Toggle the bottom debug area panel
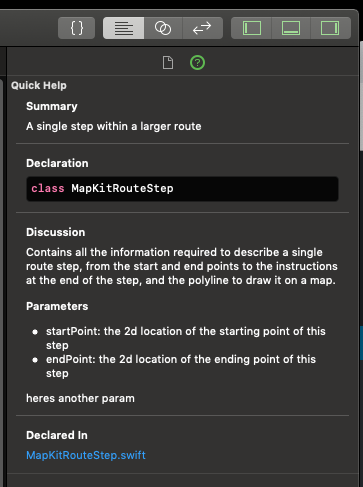 pos(291,28)
